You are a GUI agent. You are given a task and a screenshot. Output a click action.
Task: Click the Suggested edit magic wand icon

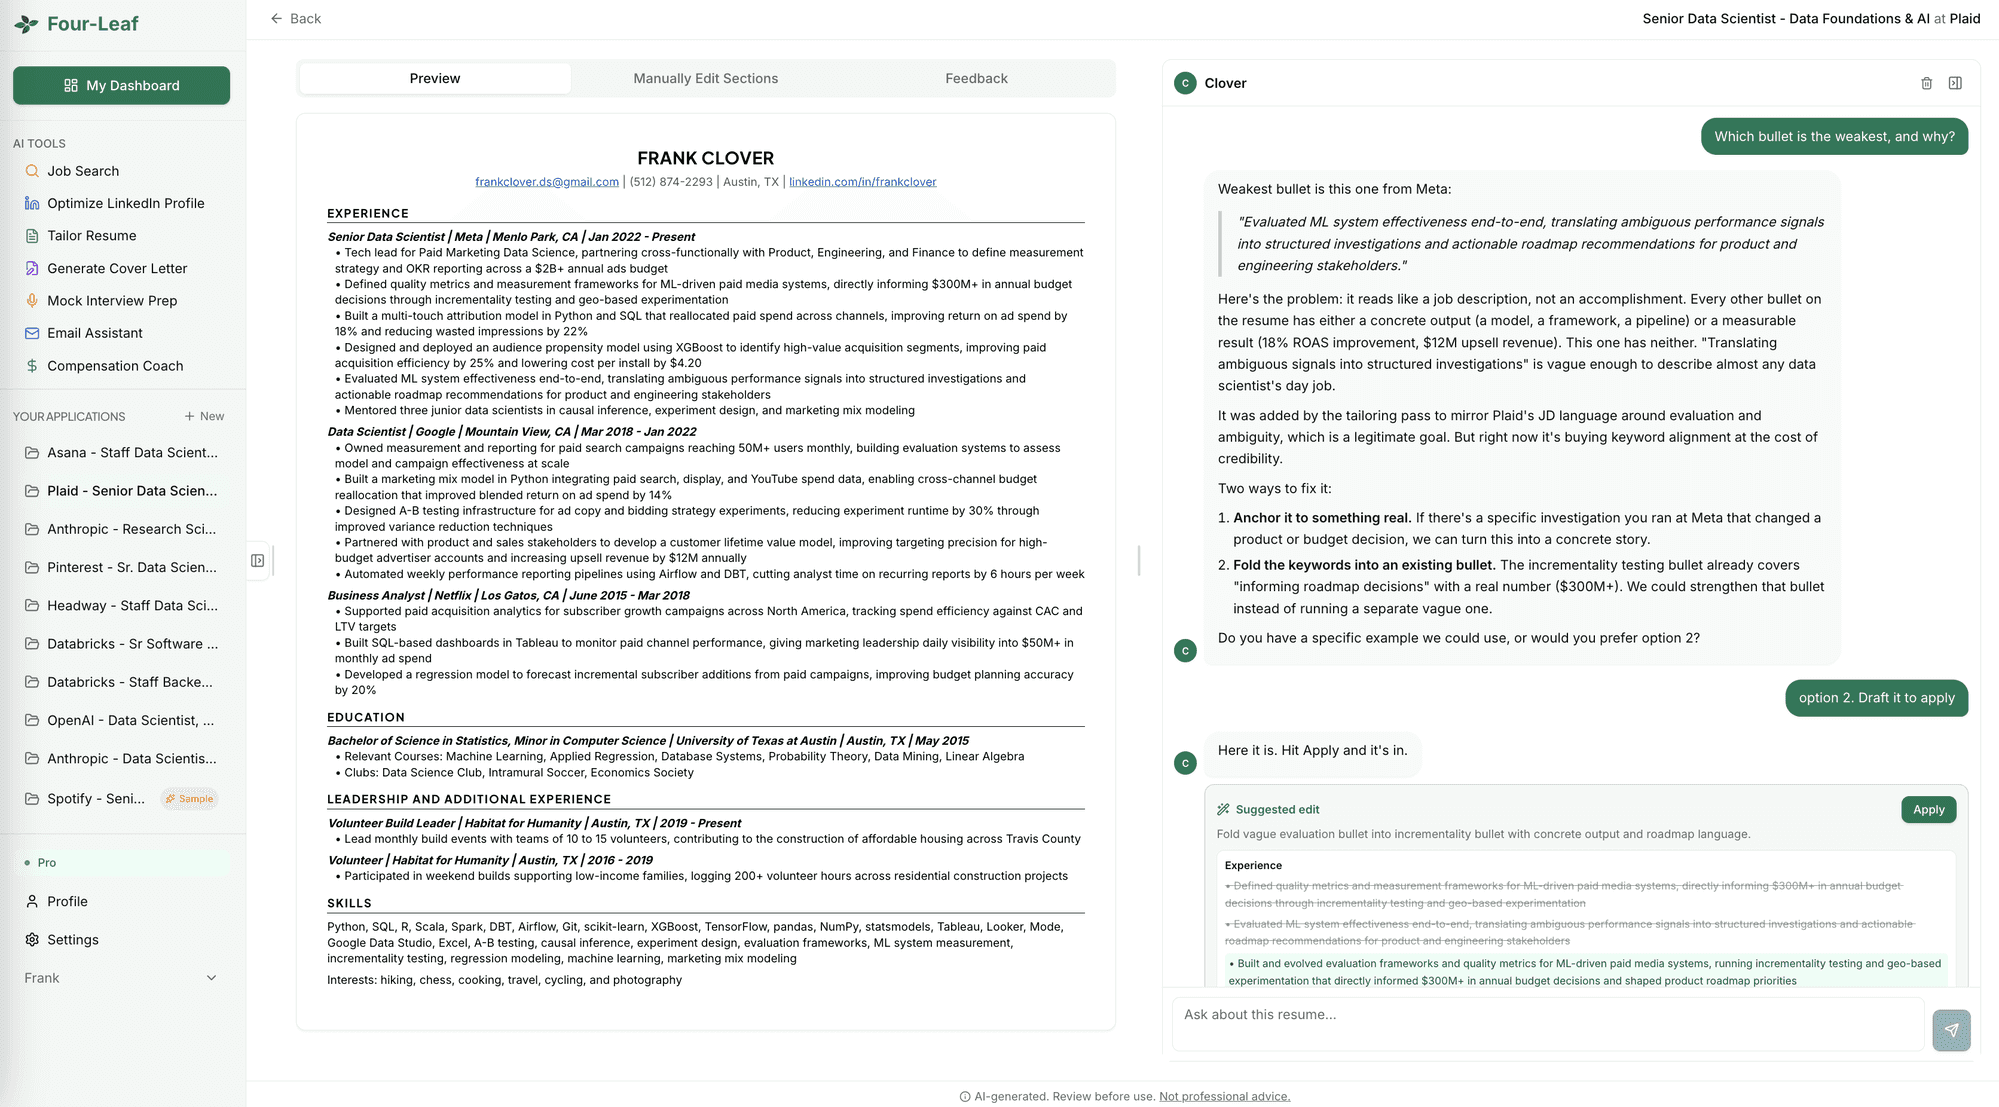(1223, 810)
